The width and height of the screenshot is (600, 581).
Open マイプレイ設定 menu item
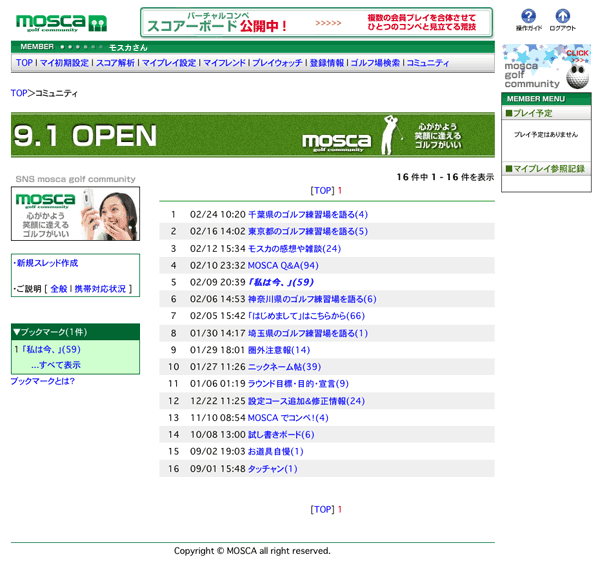(x=169, y=63)
